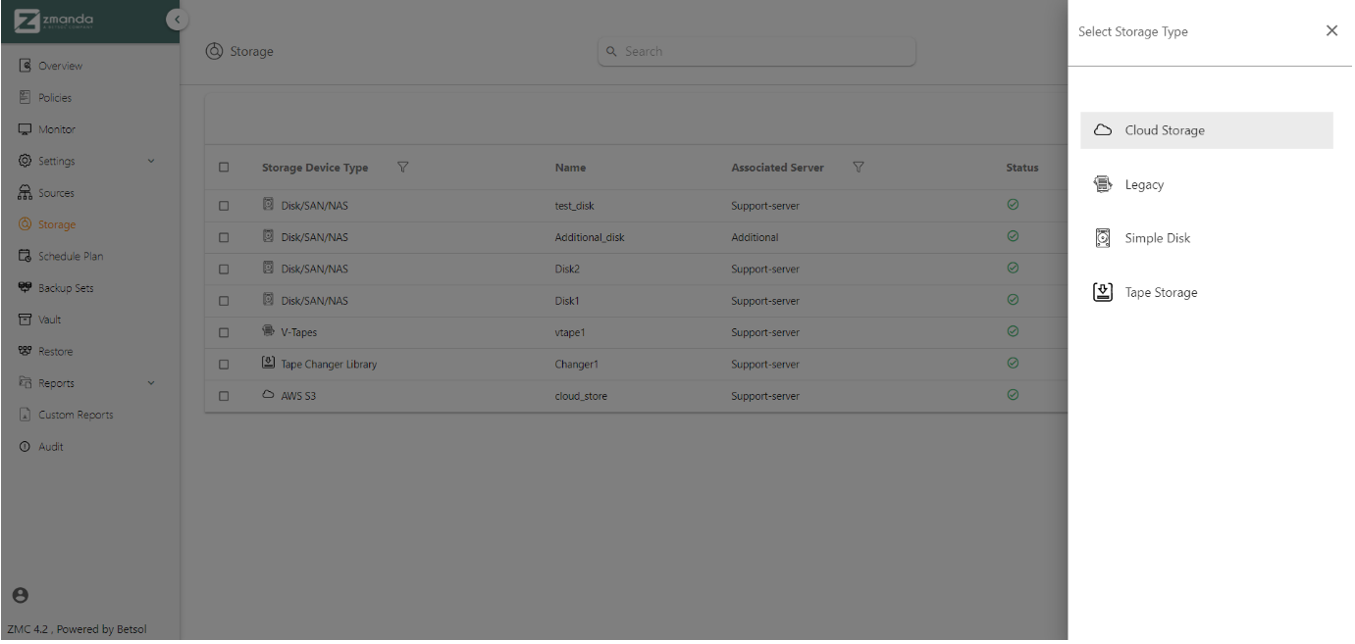Close the Select Storage Type panel
1355x644 pixels.
click(1331, 31)
